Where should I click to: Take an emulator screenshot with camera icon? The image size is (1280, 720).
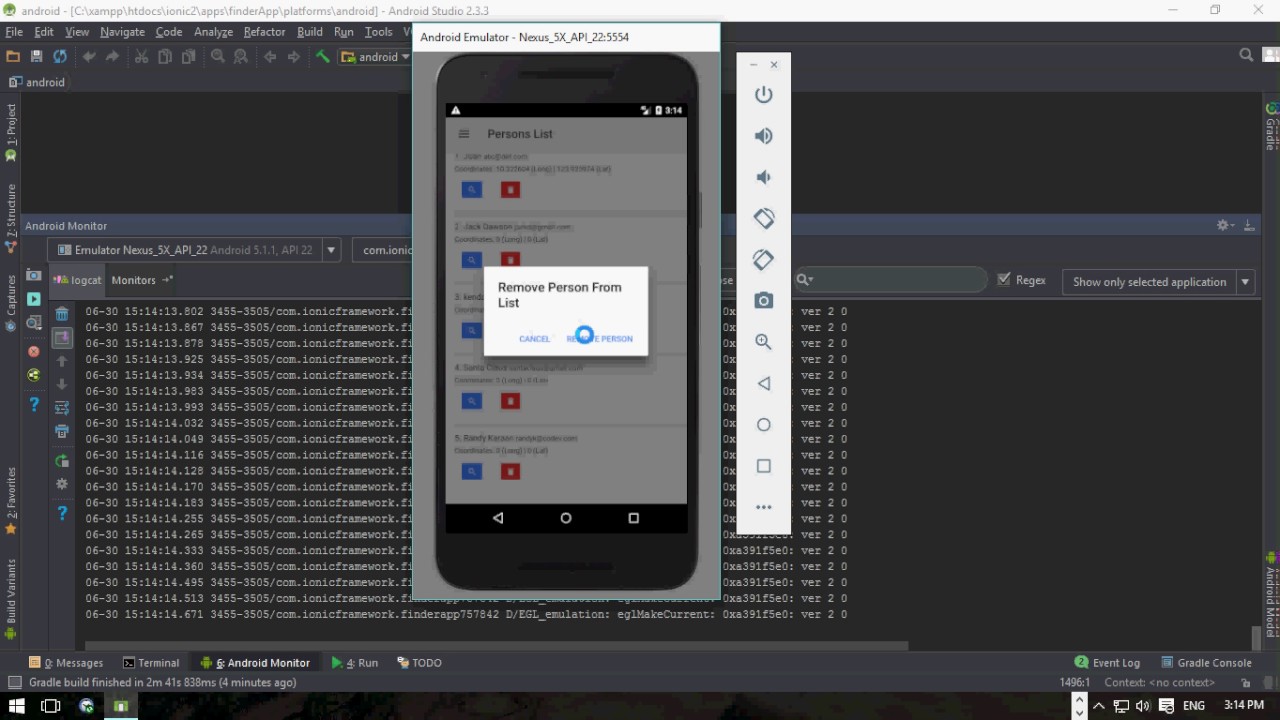(763, 300)
